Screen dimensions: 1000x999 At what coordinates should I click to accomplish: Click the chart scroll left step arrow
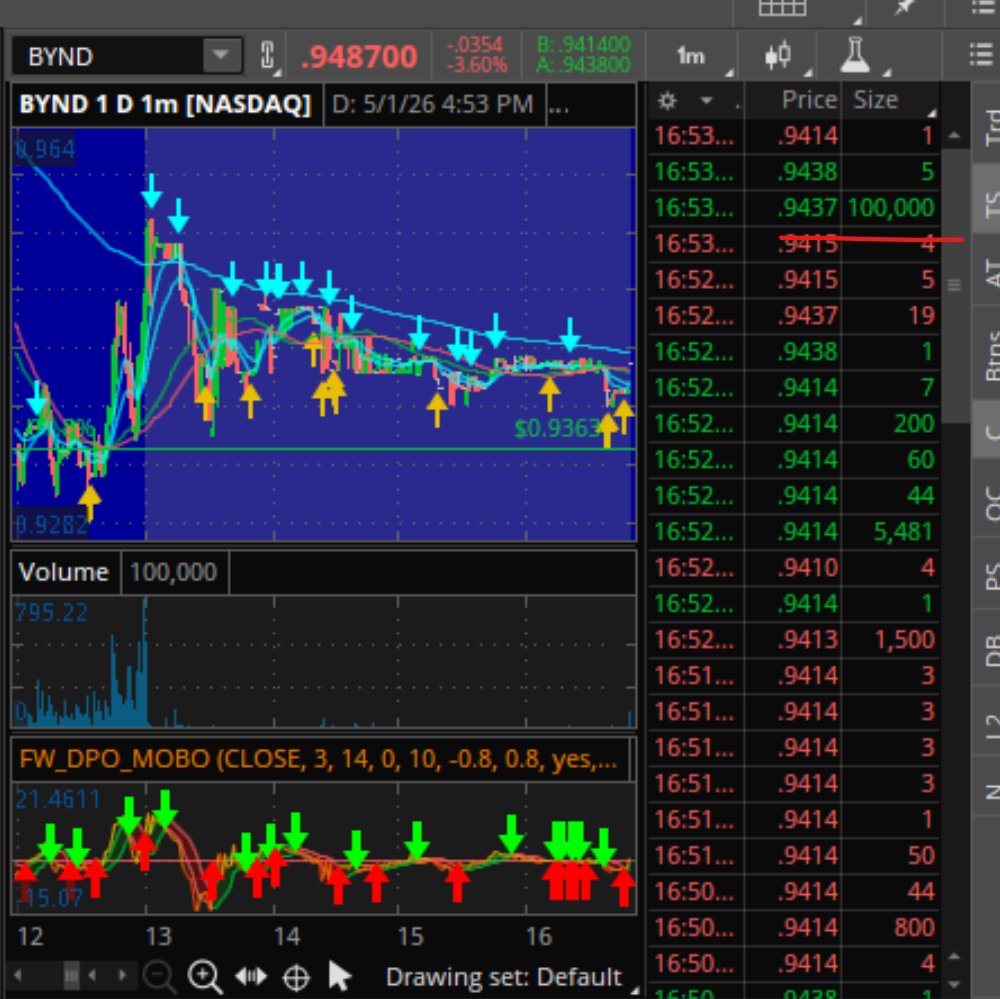92,975
